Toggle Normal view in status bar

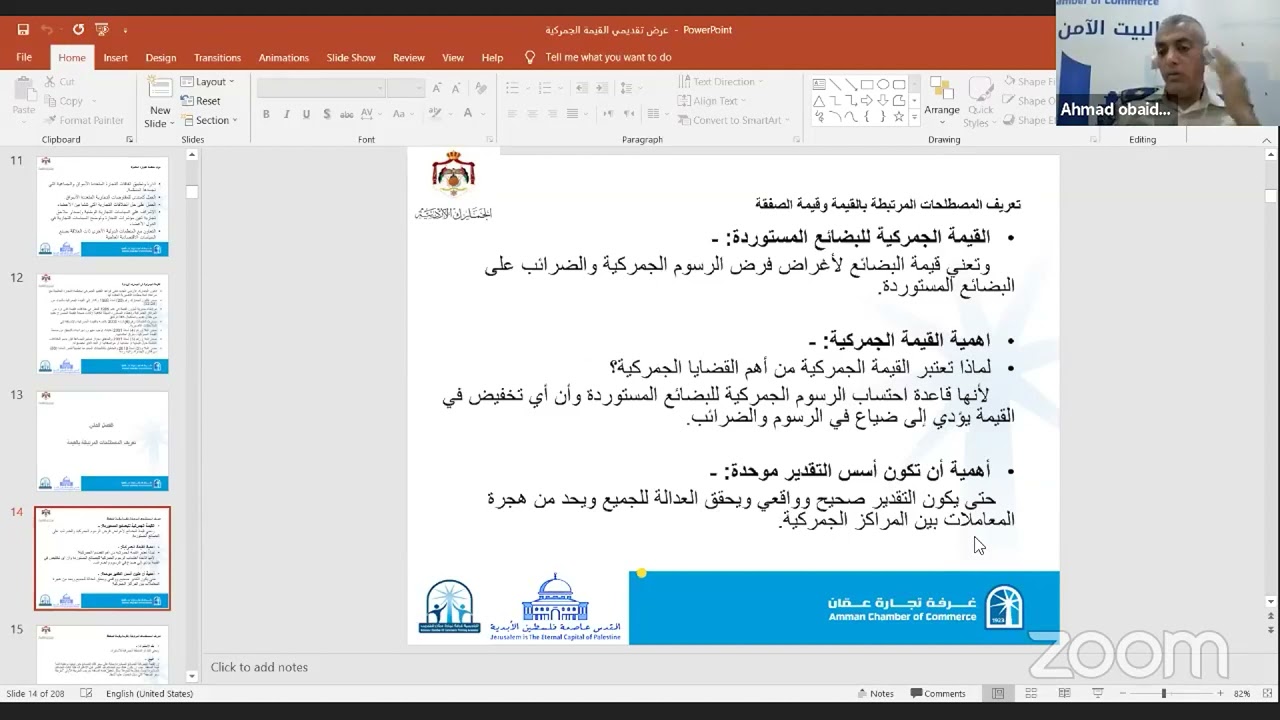pyautogui.click(x=998, y=693)
